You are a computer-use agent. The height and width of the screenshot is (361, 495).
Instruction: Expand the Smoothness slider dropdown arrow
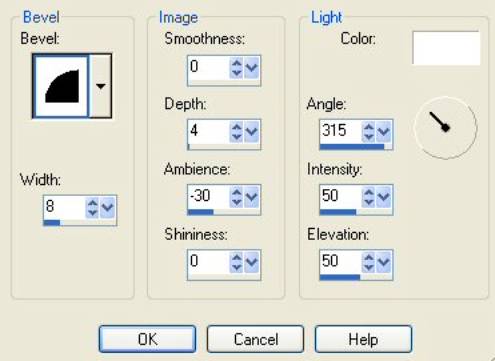tap(252, 68)
